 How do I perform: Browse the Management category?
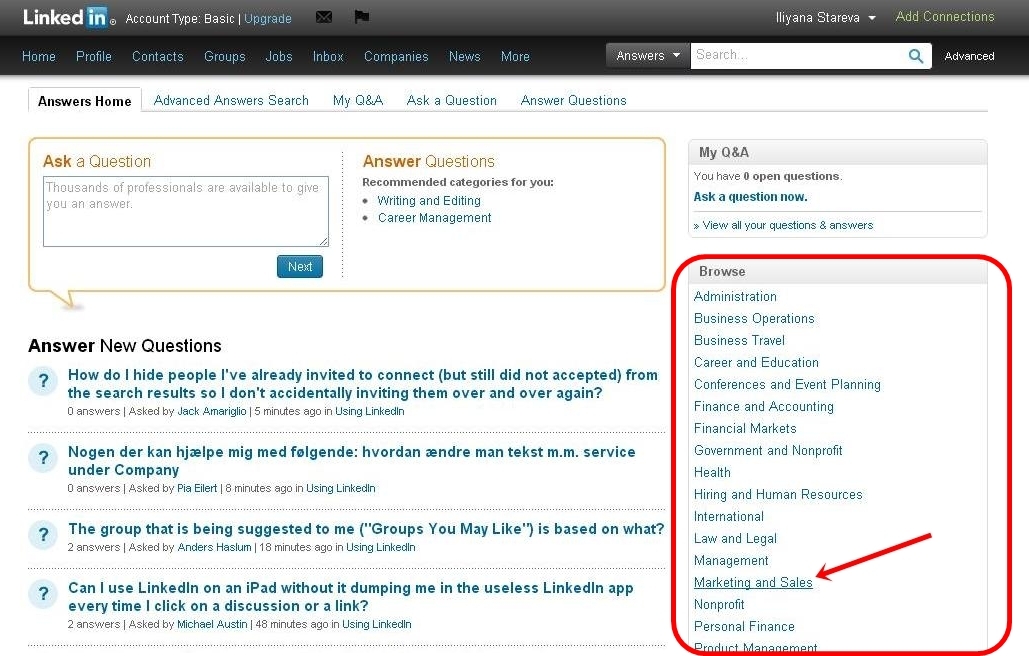pos(731,560)
